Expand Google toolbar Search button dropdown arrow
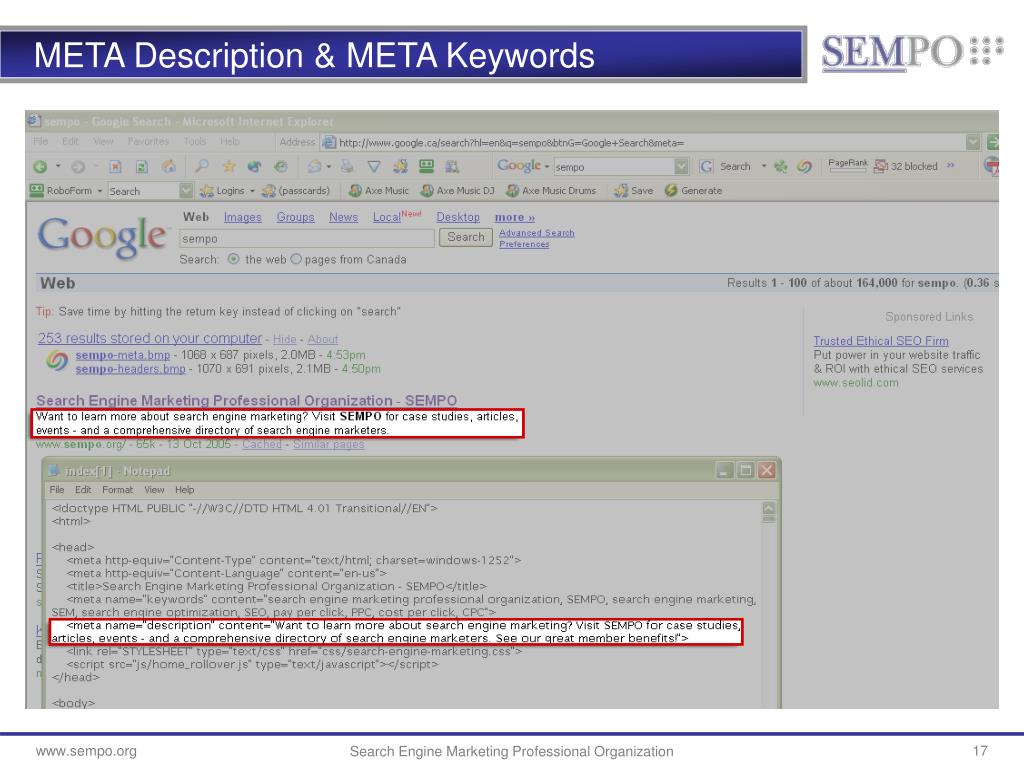Image resolution: width=1024 pixels, height=768 pixels. [x=763, y=167]
